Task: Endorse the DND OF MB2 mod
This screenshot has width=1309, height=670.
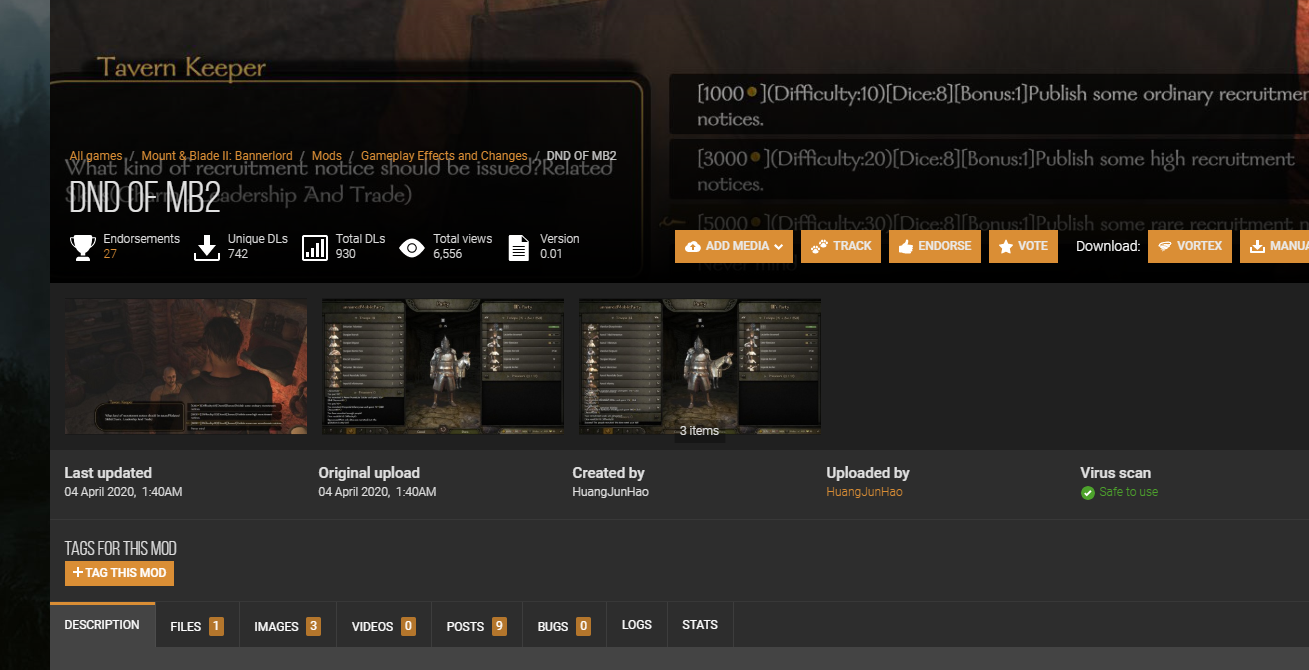Action: coord(935,246)
